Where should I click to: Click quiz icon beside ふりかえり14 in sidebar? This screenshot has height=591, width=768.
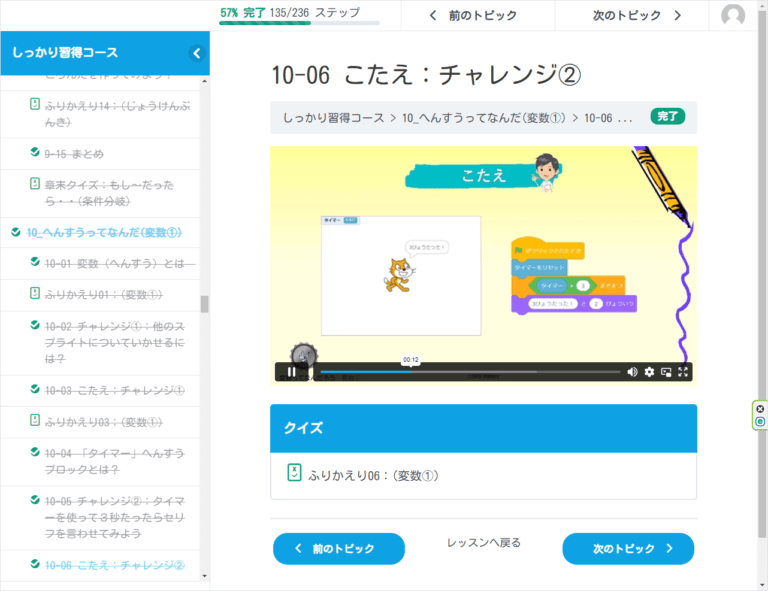(x=35, y=104)
